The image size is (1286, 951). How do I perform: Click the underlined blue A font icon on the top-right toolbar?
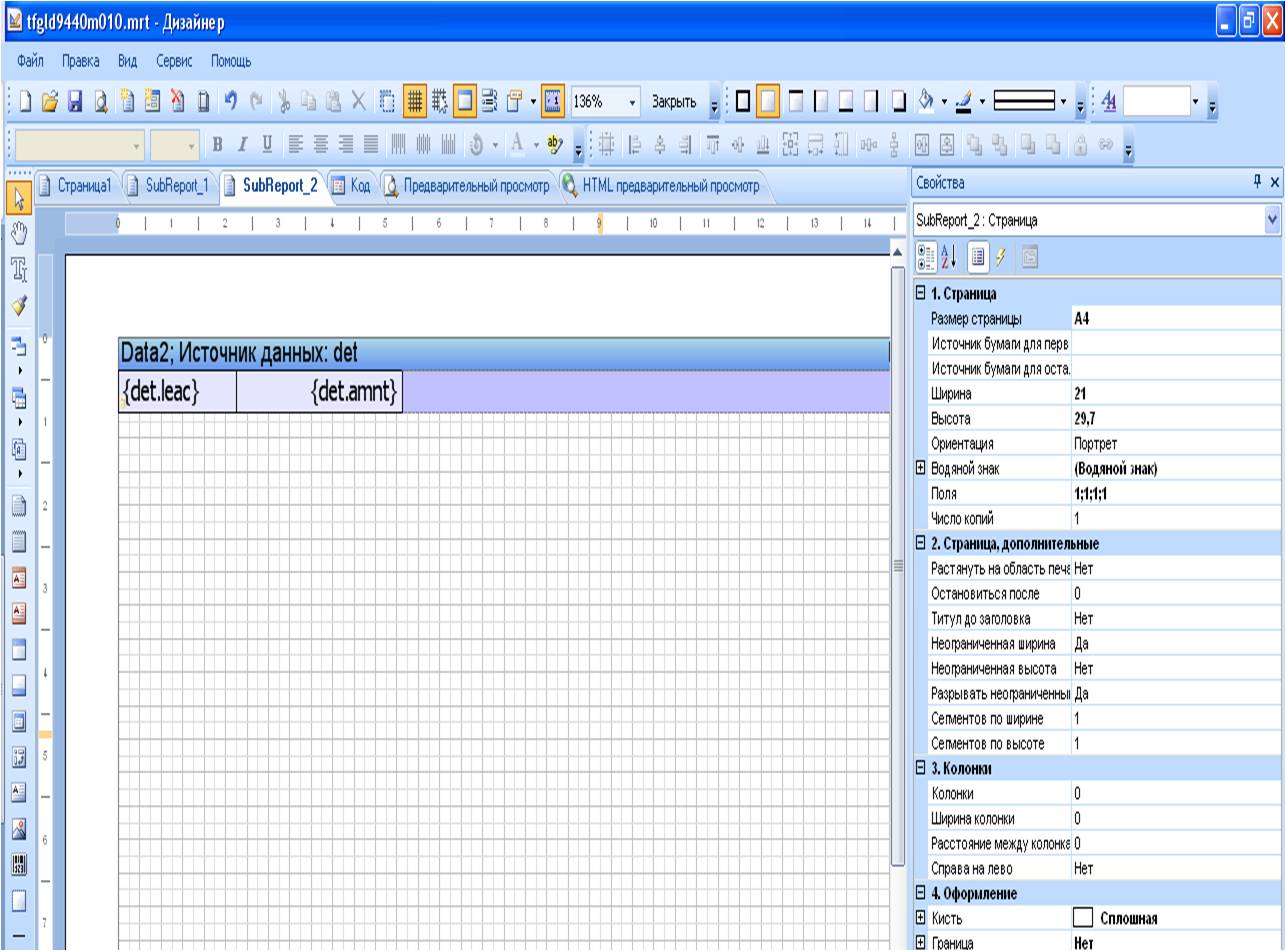pyautogui.click(x=1108, y=102)
